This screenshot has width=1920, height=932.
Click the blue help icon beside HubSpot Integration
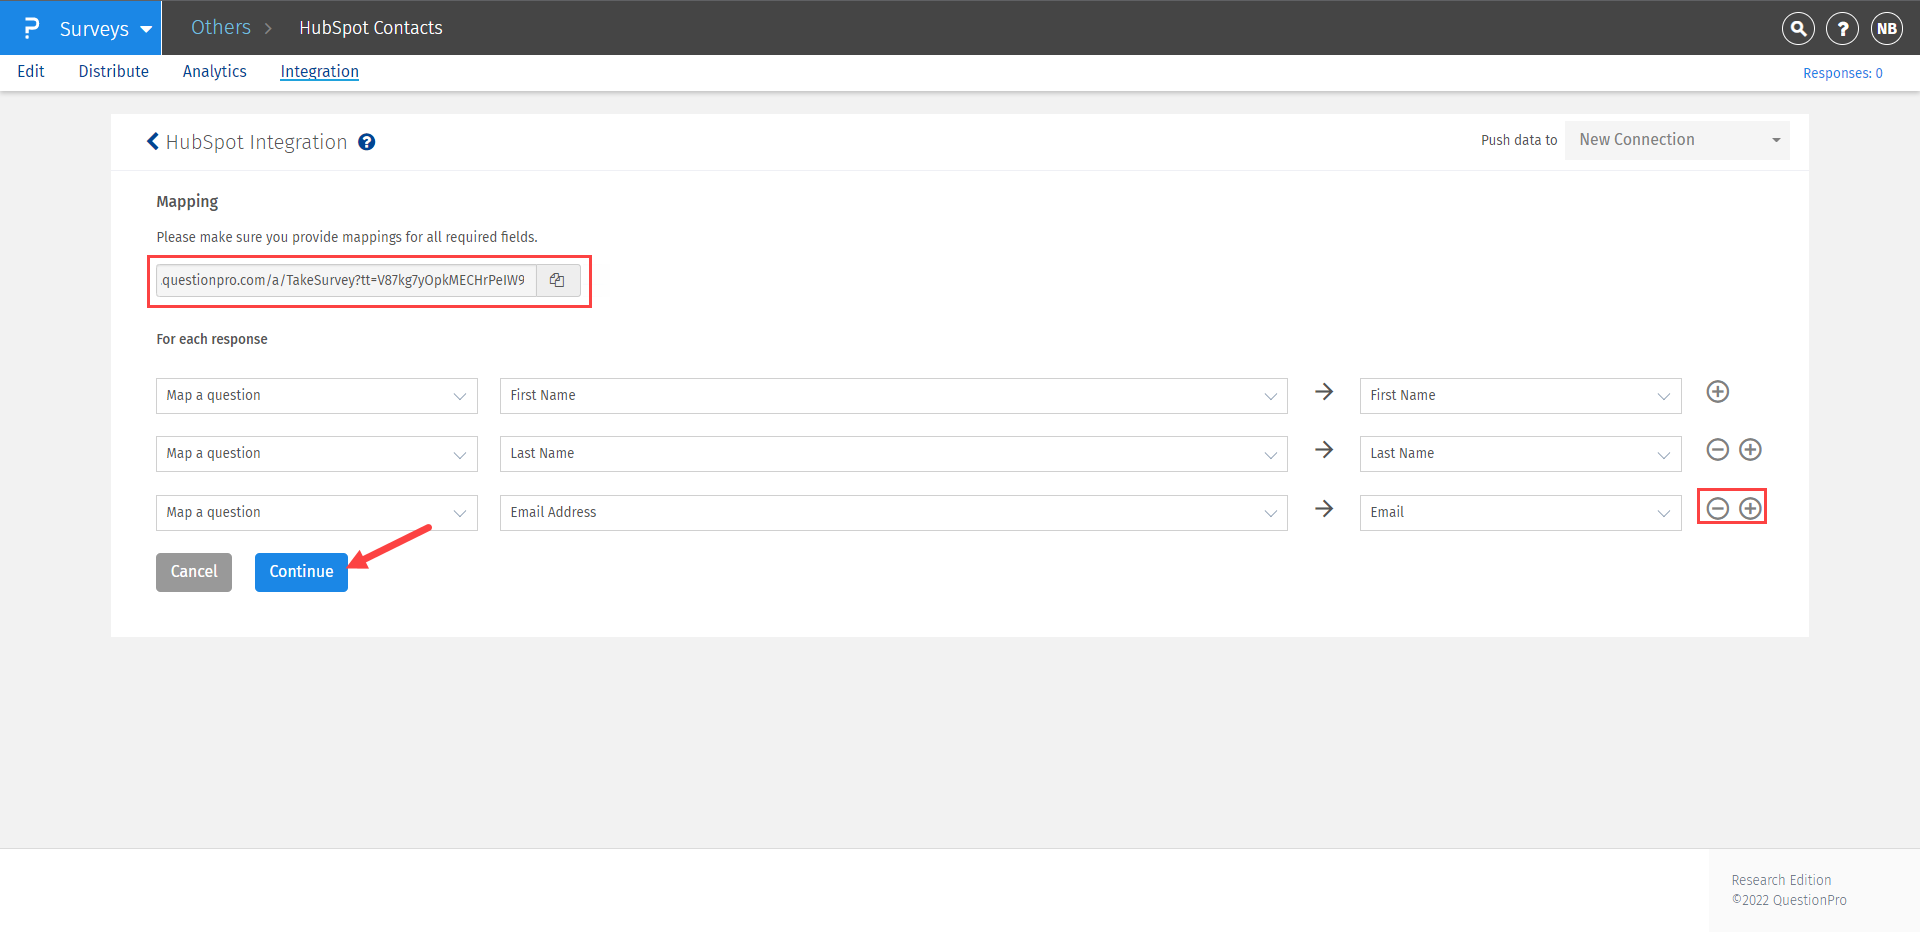point(367,142)
